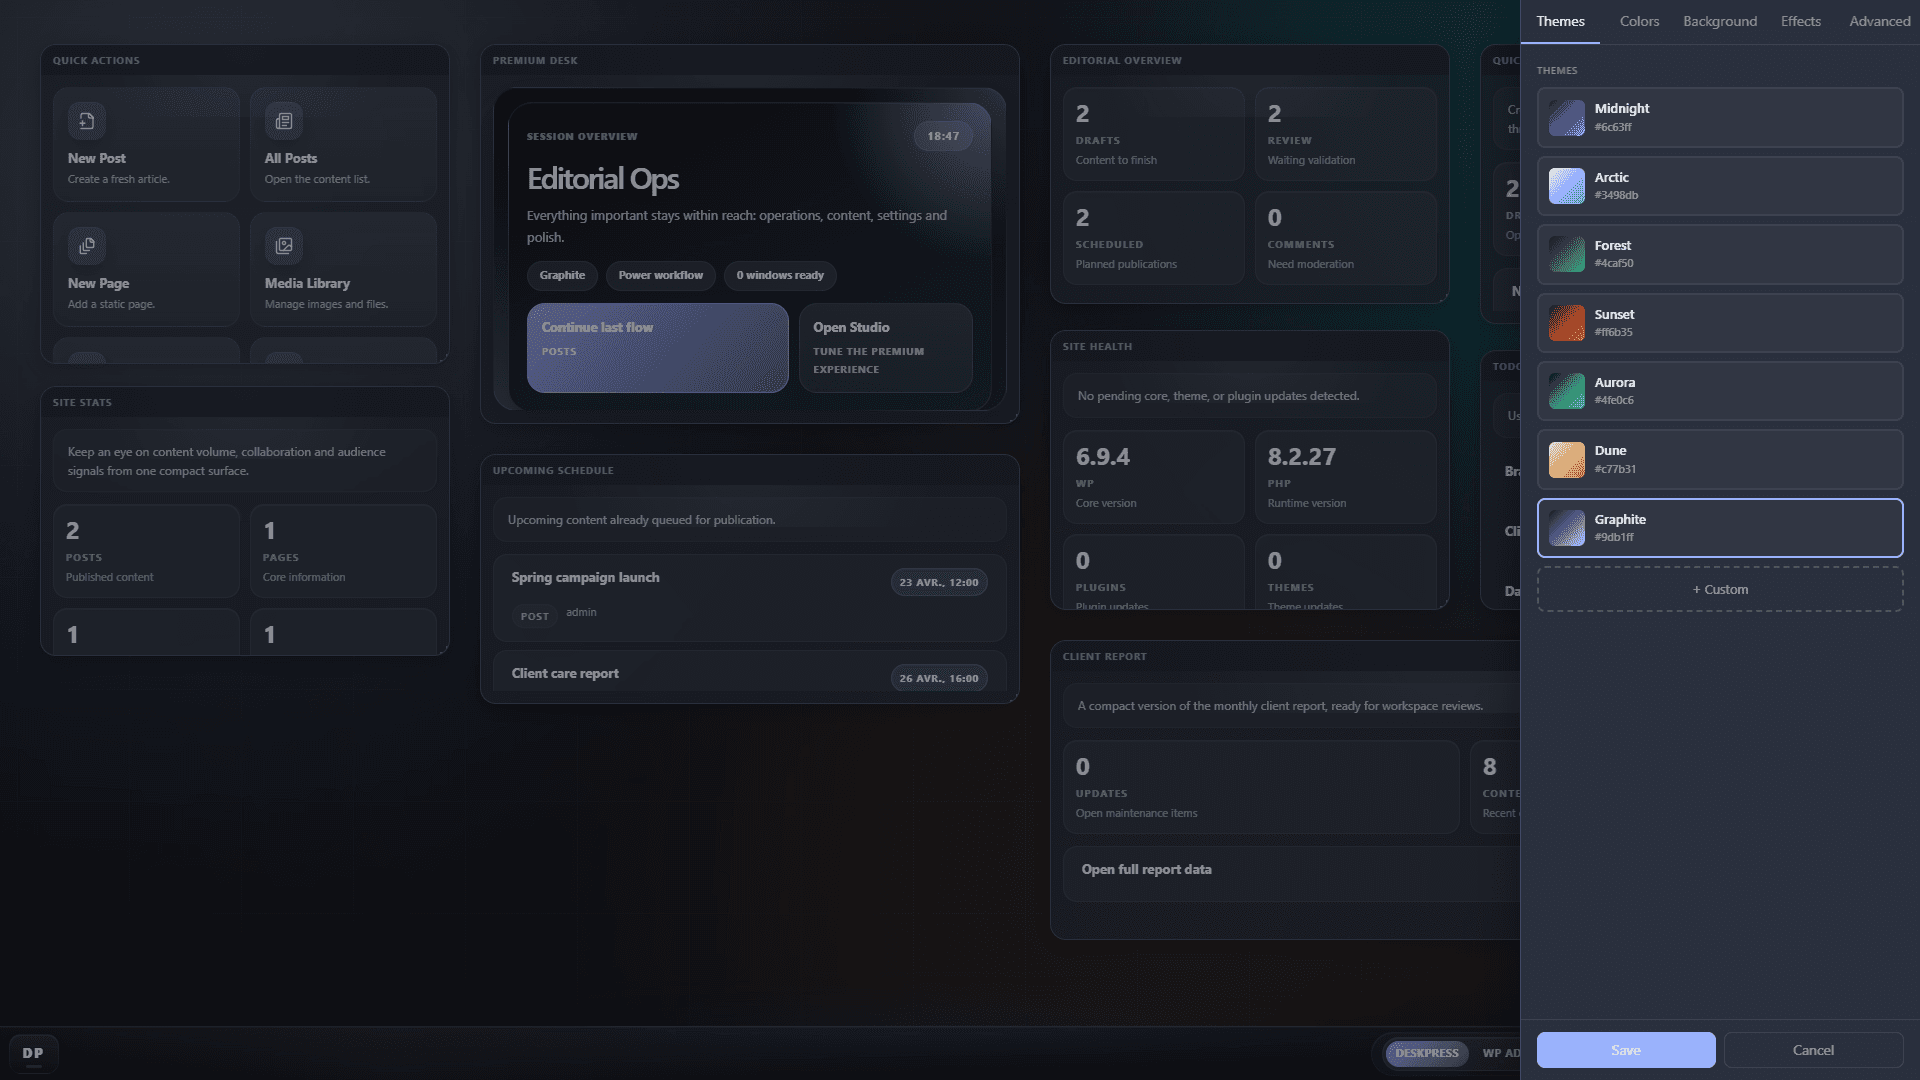This screenshot has height=1080, width=1920.
Task: Click the DP logo in the corner
Action: 33,1052
